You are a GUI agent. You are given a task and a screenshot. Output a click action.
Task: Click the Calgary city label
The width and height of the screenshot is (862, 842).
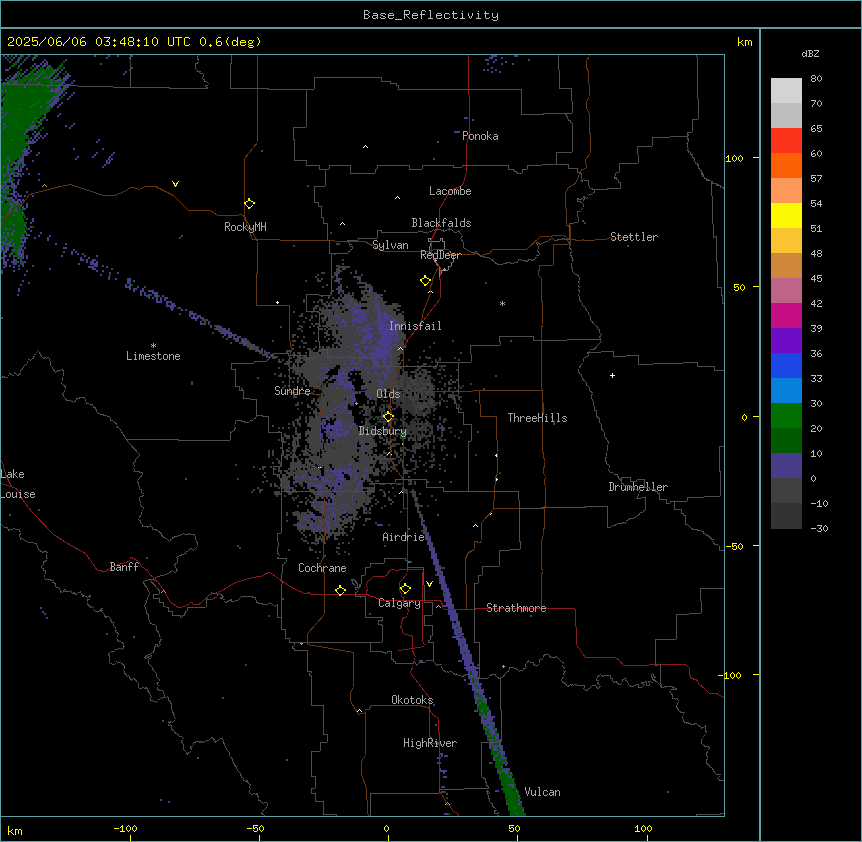(x=399, y=603)
